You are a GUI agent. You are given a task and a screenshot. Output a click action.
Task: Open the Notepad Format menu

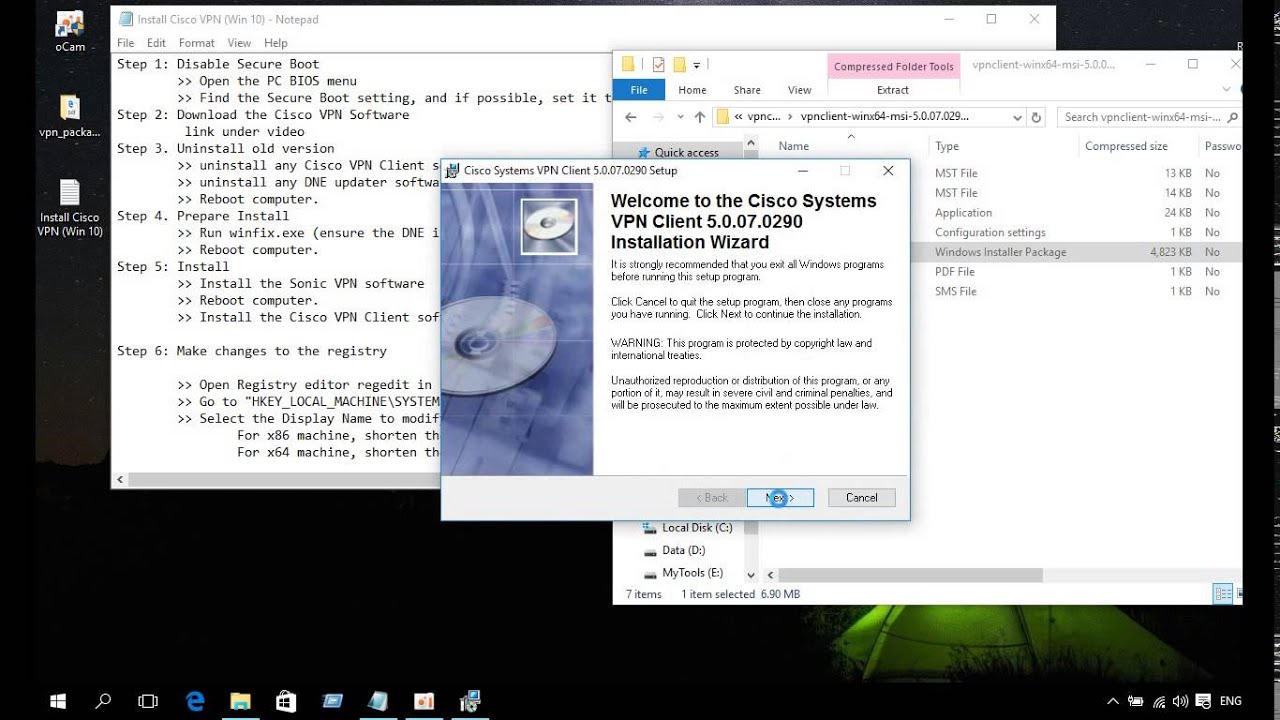[197, 43]
